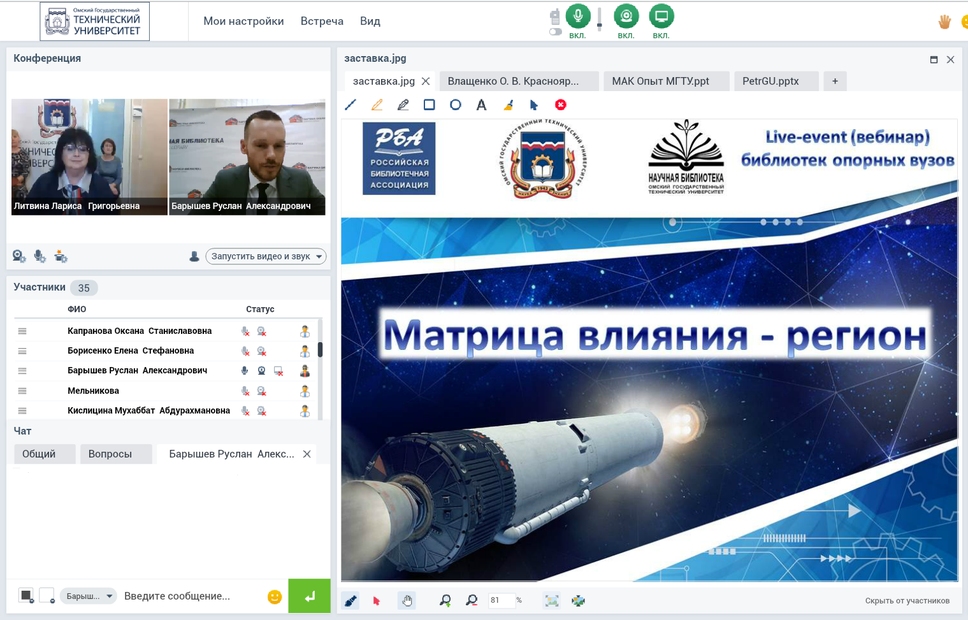The image size is (968, 620).
Task: Switch to the PetrGU.pptx document tab
Action: [x=775, y=81]
